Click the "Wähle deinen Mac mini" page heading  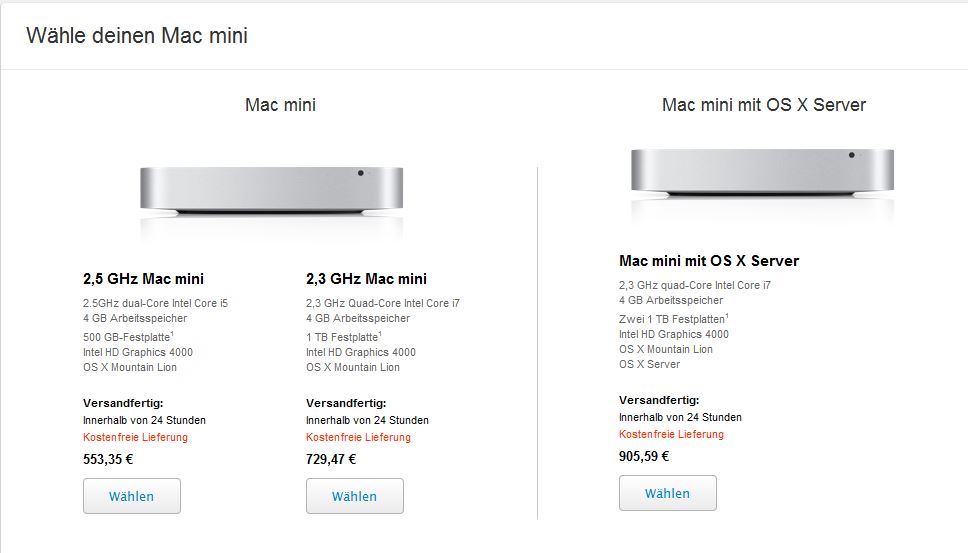tap(137, 36)
